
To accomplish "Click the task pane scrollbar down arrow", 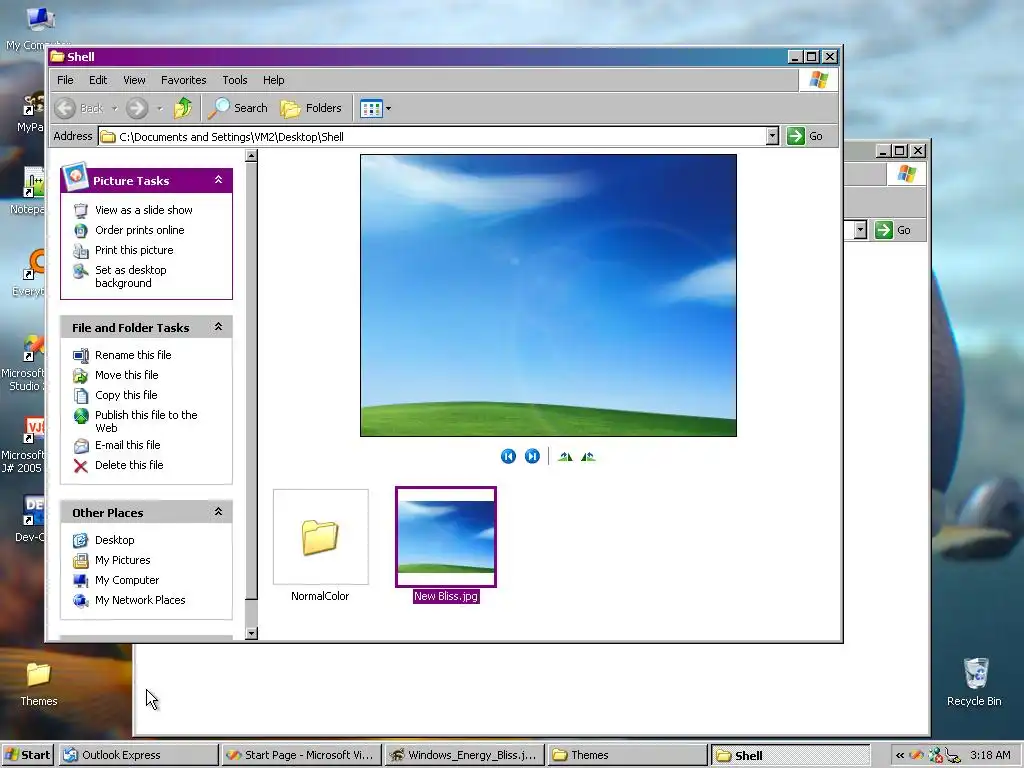I will pos(251,633).
